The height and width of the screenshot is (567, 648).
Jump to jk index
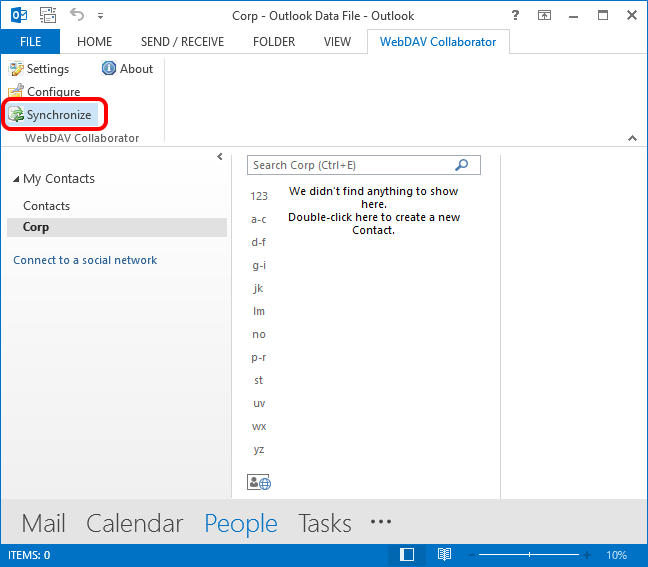pyautogui.click(x=259, y=288)
